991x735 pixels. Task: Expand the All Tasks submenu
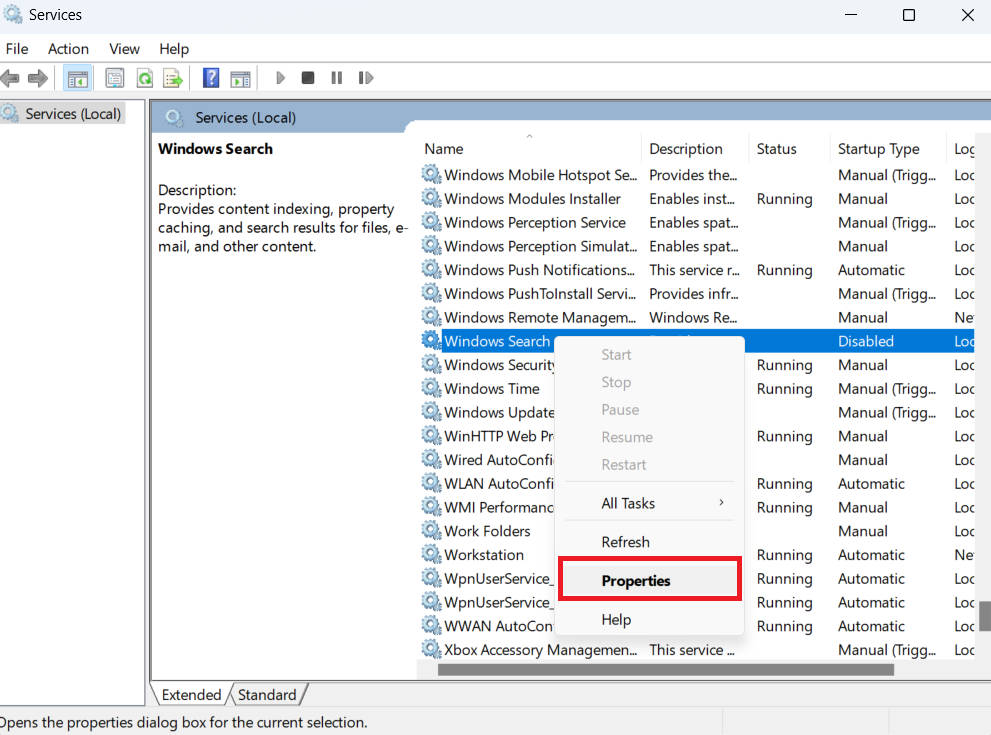pyautogui.click(x=650, y=503)
